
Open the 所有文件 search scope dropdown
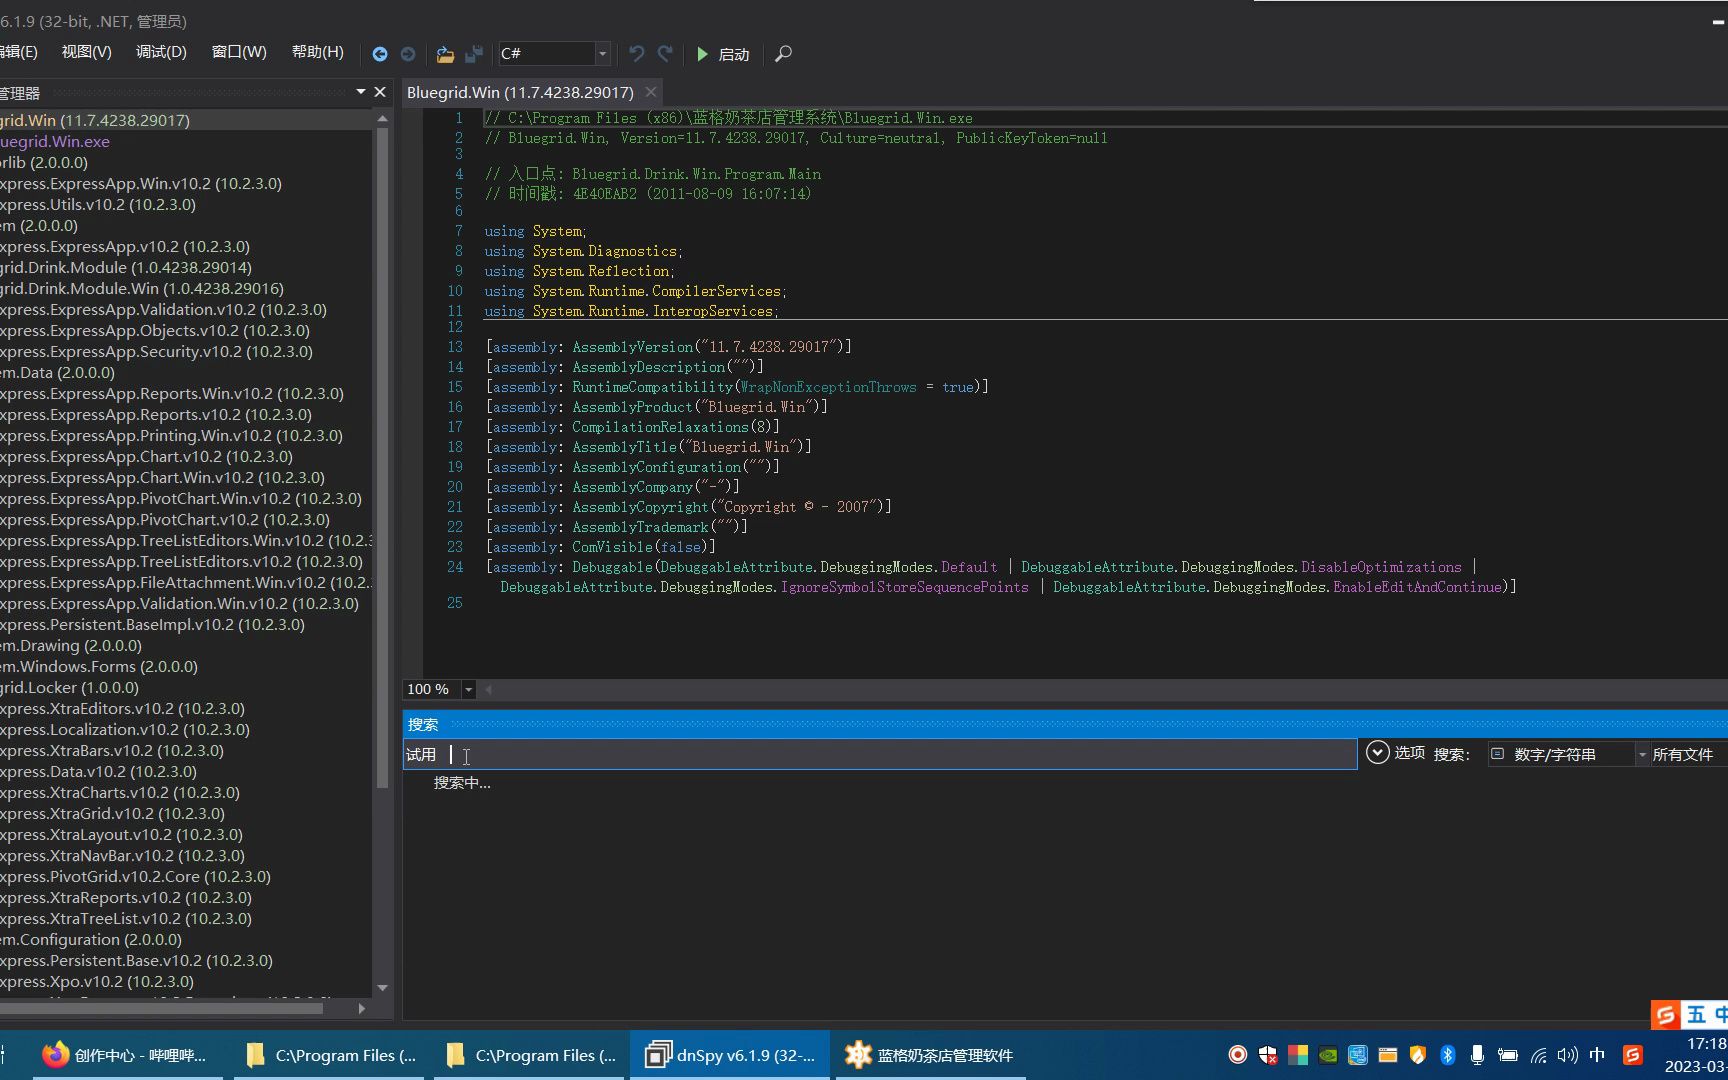coord(1689,754)
